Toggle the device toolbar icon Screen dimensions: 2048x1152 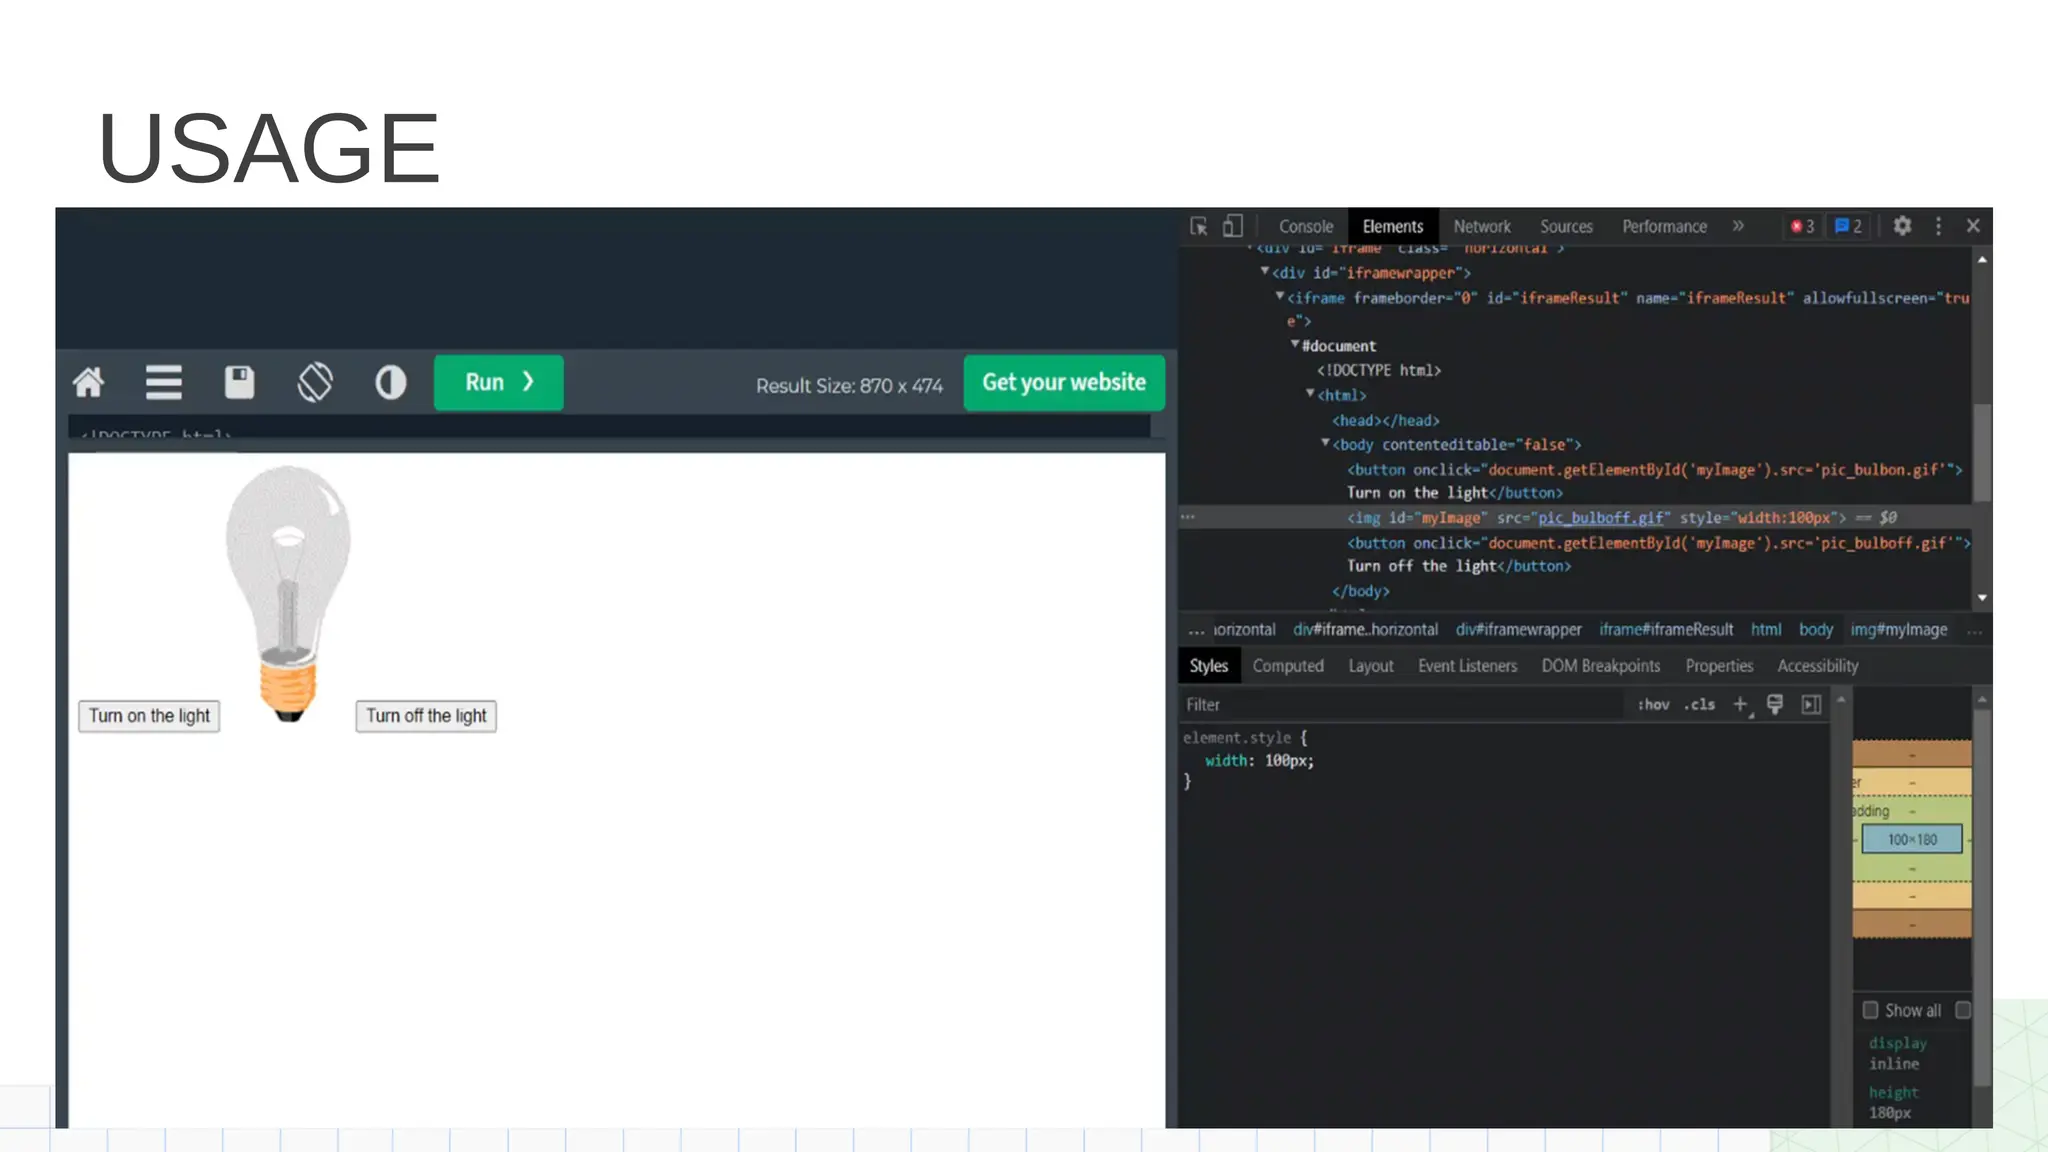1233,226
